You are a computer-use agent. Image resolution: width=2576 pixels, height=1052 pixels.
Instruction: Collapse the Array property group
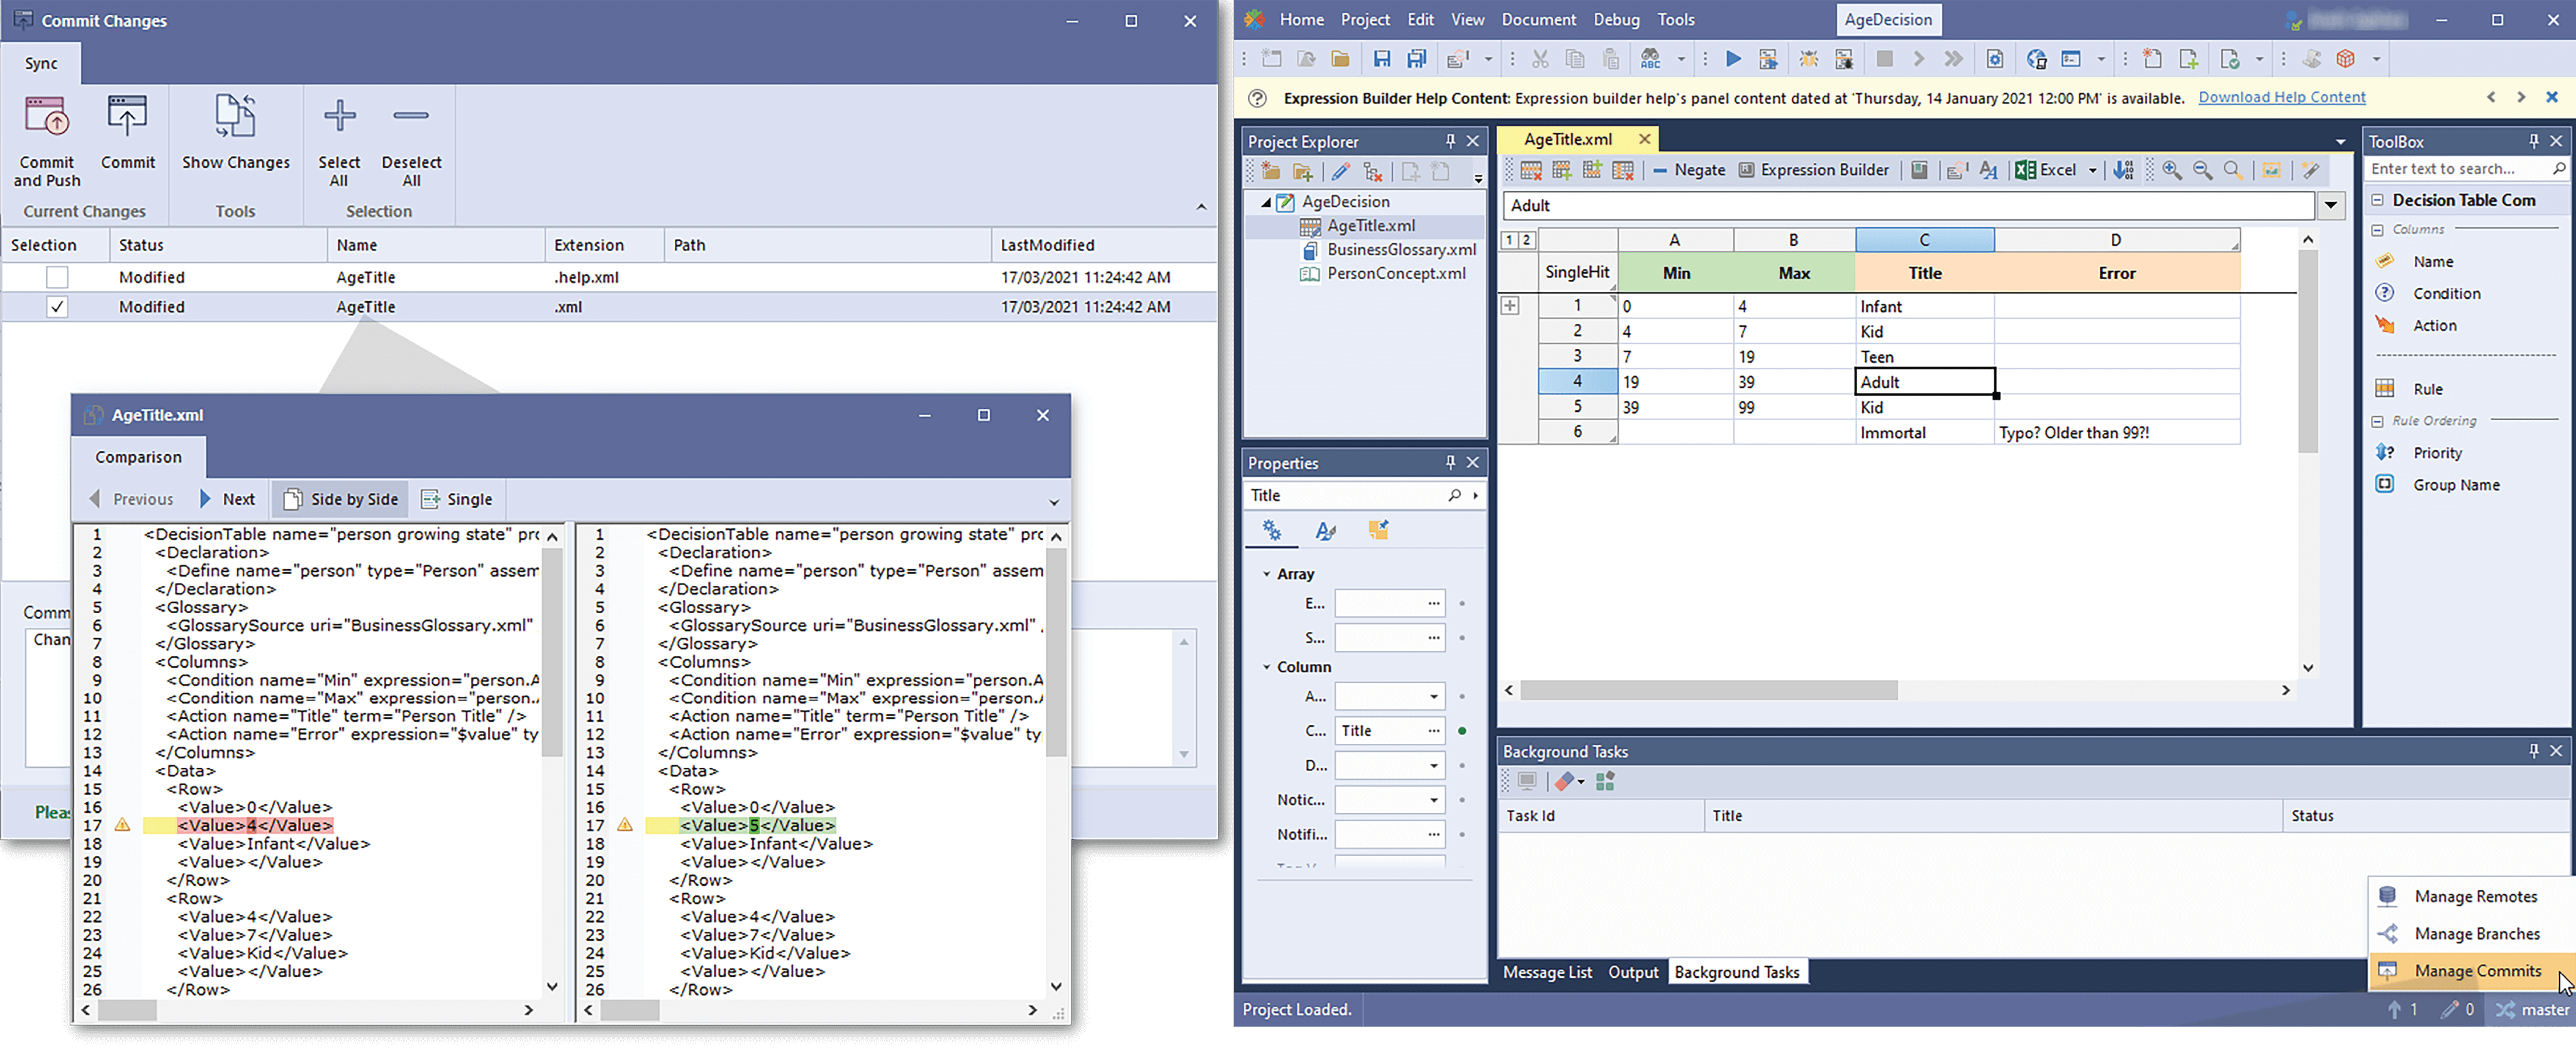(1266, 574)
